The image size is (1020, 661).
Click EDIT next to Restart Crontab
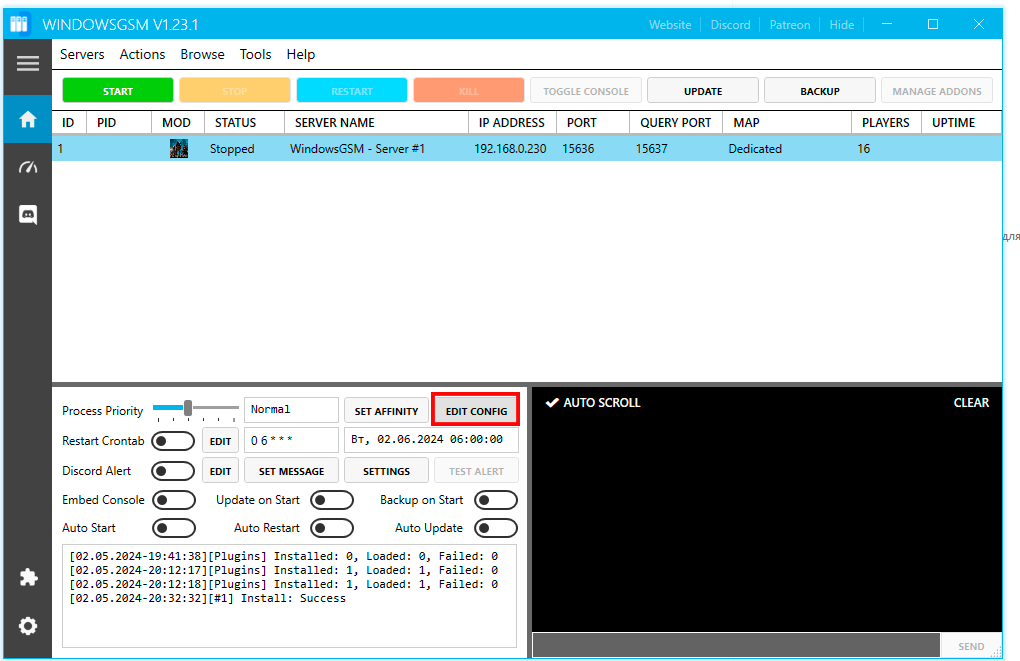(221, 441)
